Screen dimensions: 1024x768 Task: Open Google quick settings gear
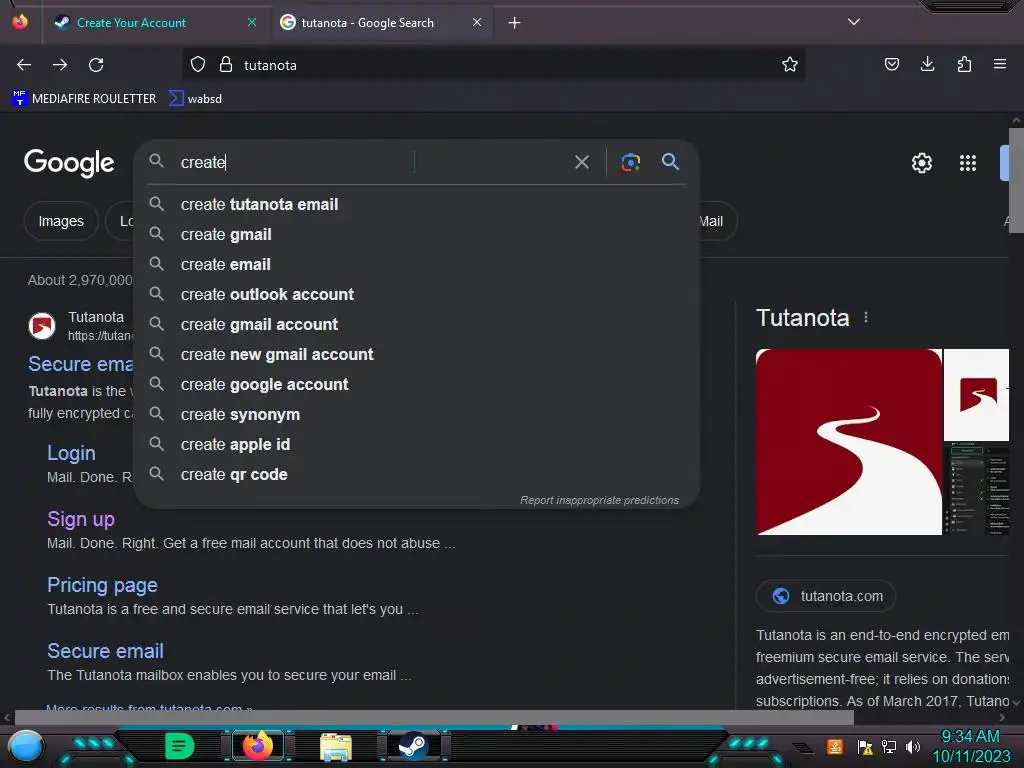(x=921, y=163)
